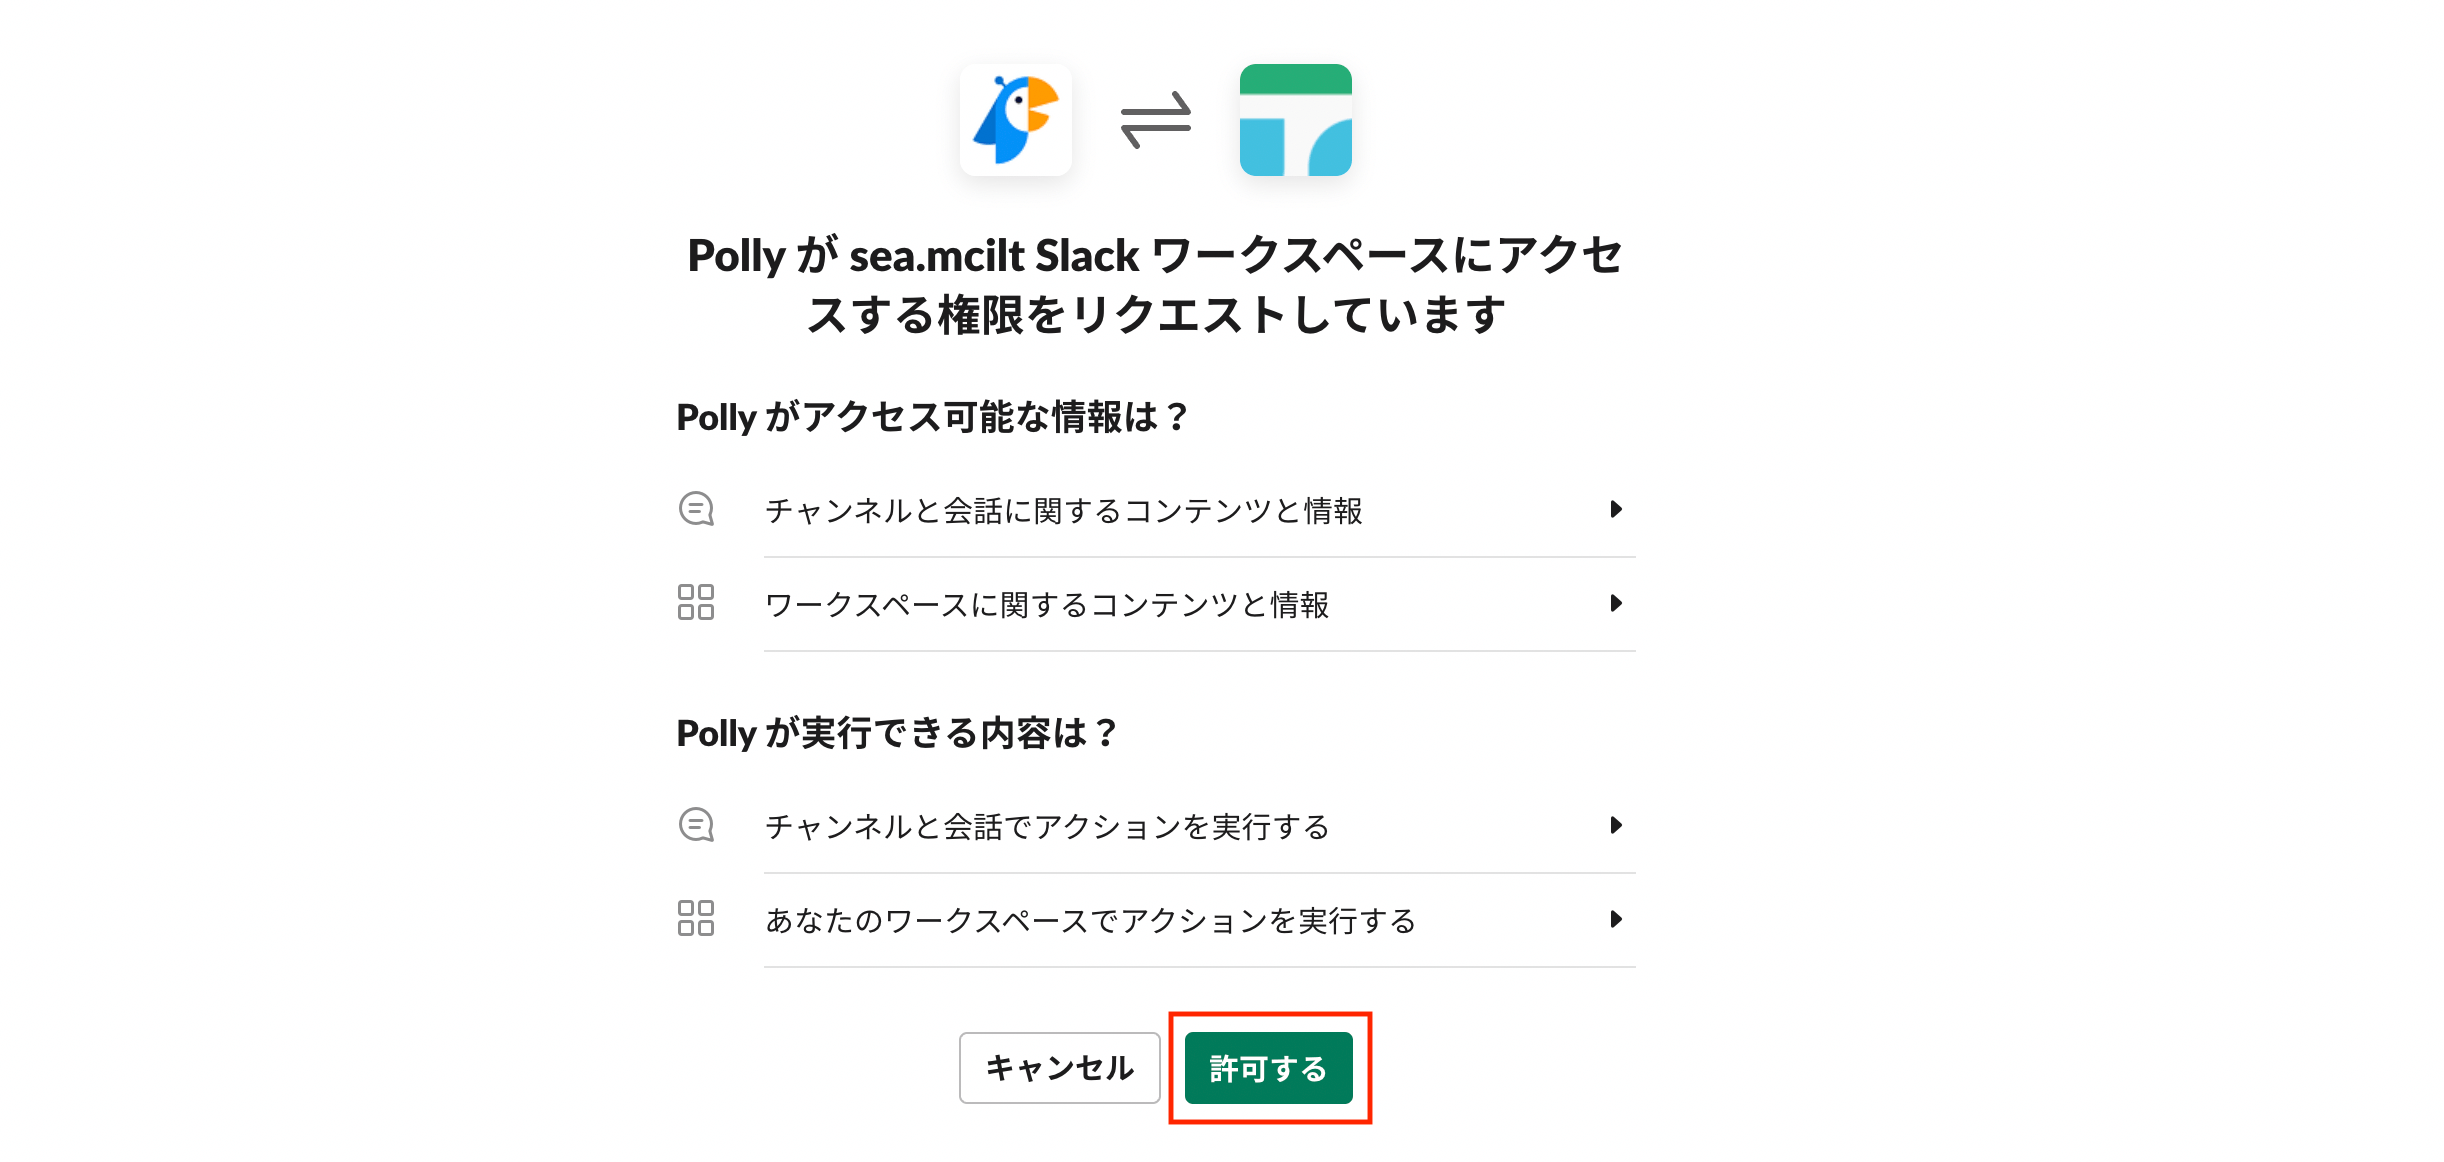The height and width of the screenshot is (1162, 2444).
Task: Click the chat bubble icon beside チャンネルと会話でアクションを実行する
Action: (x=696, y=825)
